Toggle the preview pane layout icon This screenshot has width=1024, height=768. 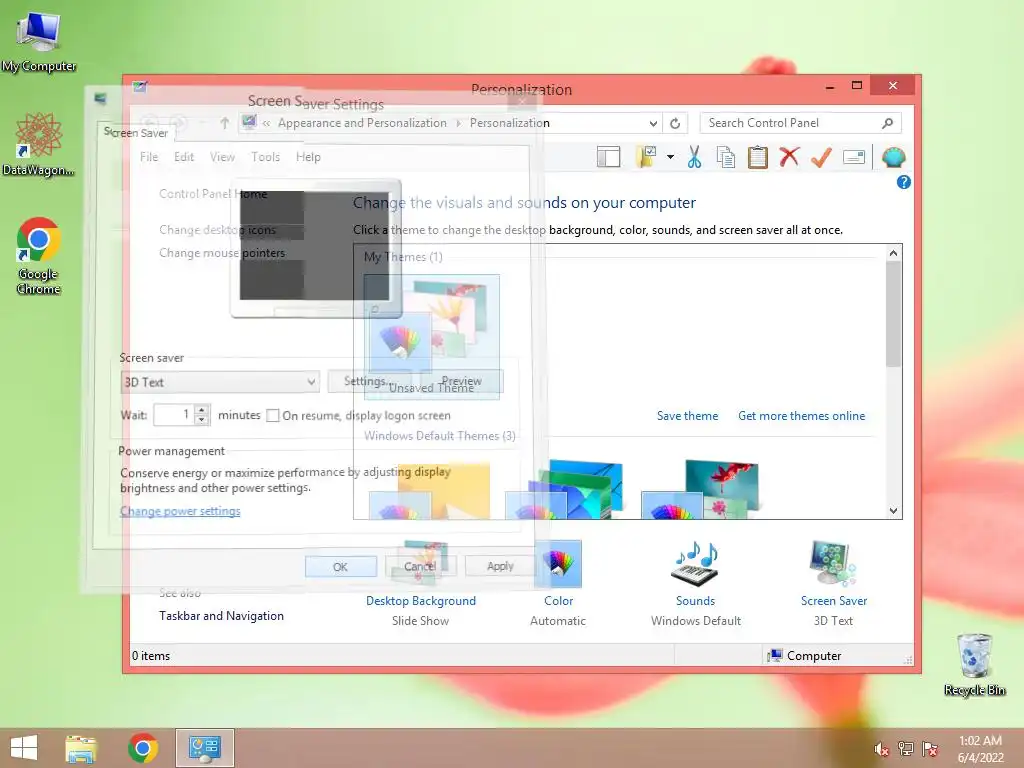tap(608, 157)
